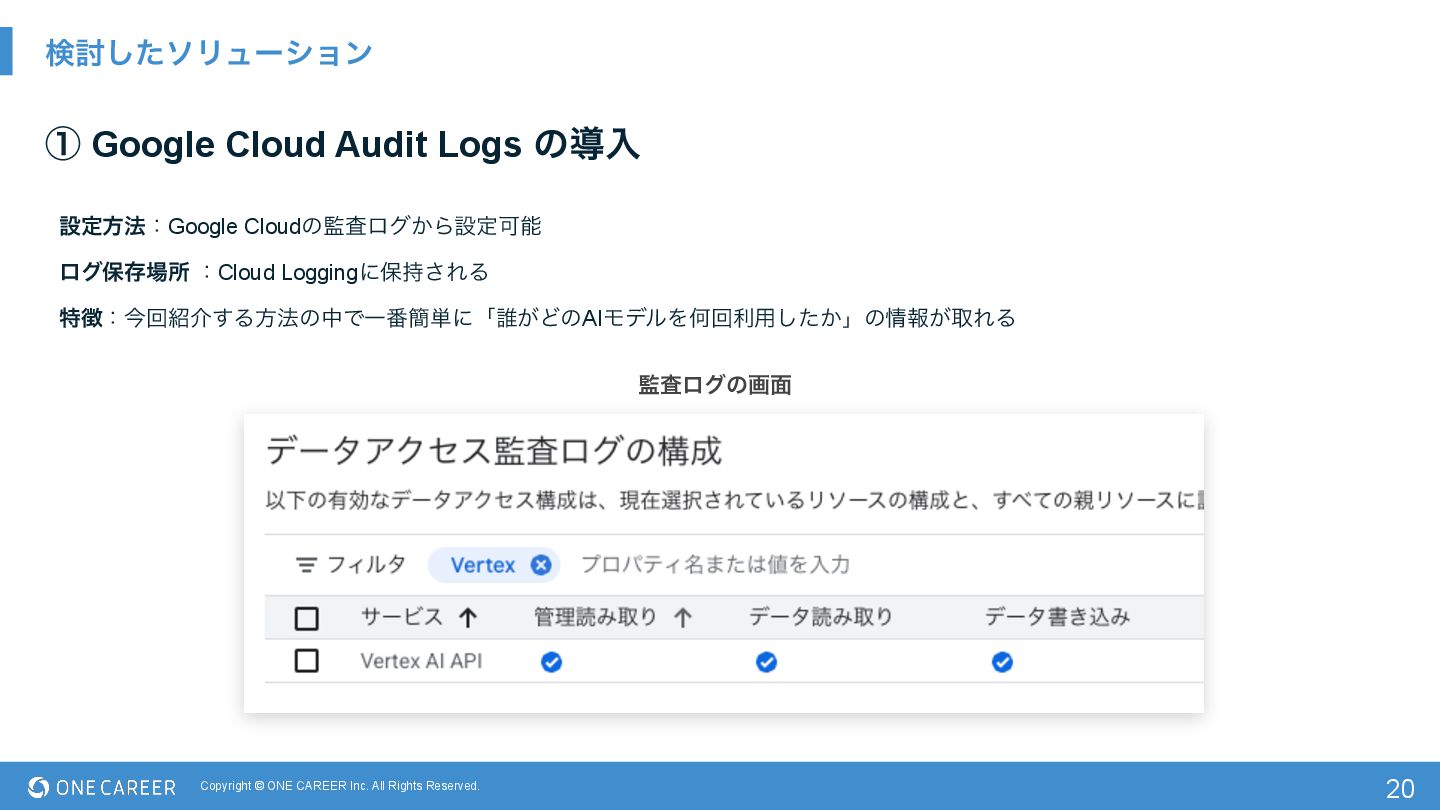Screen dimensions: 1440x810
Task: Click the ONE CAREER logo in the footer
Action: [x=102, y=787]
